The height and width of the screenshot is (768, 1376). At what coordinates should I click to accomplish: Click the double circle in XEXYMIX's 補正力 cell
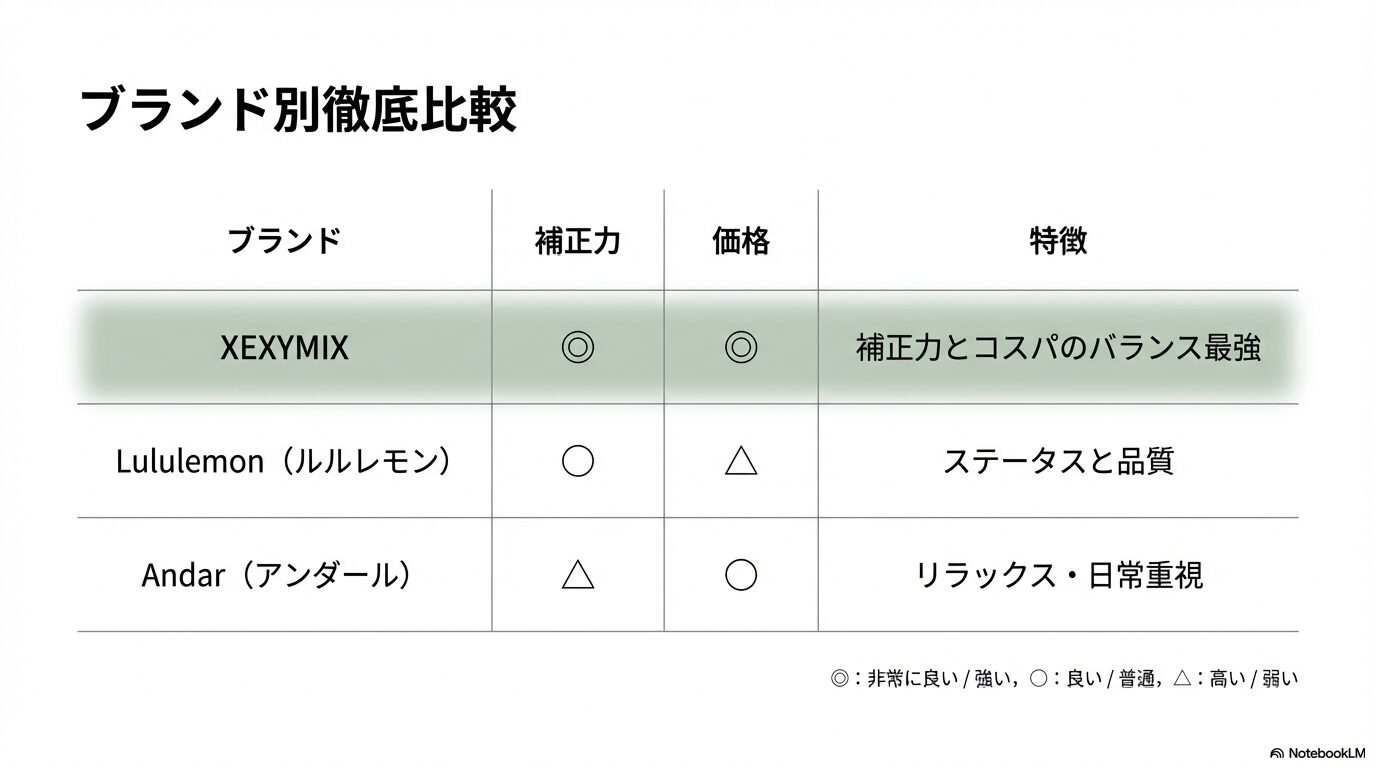click(x=578, y=347)
